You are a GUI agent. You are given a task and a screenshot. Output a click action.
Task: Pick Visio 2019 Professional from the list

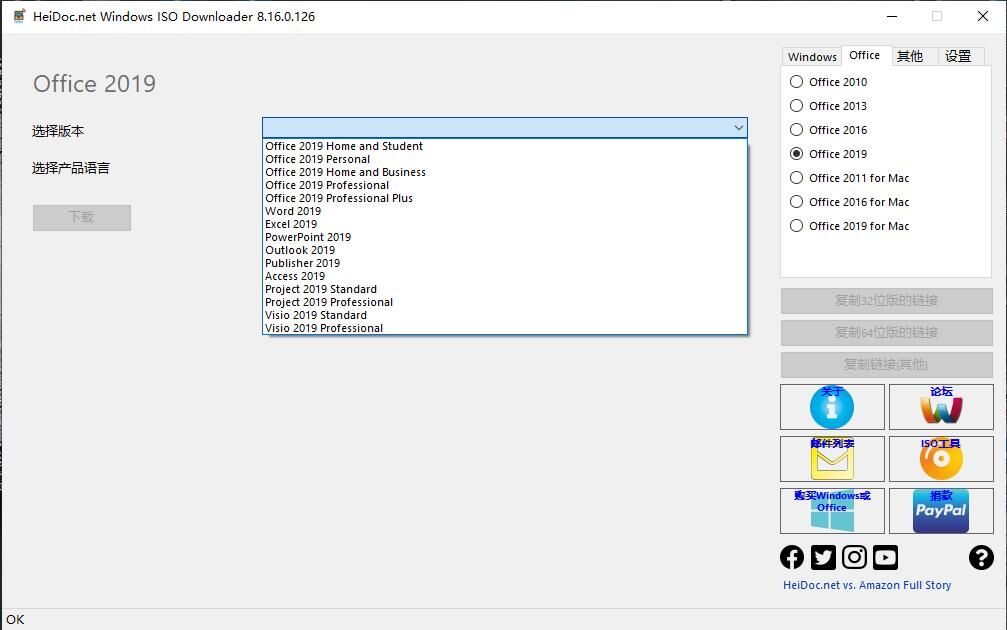pyautogui.click(x=324, y=328)
